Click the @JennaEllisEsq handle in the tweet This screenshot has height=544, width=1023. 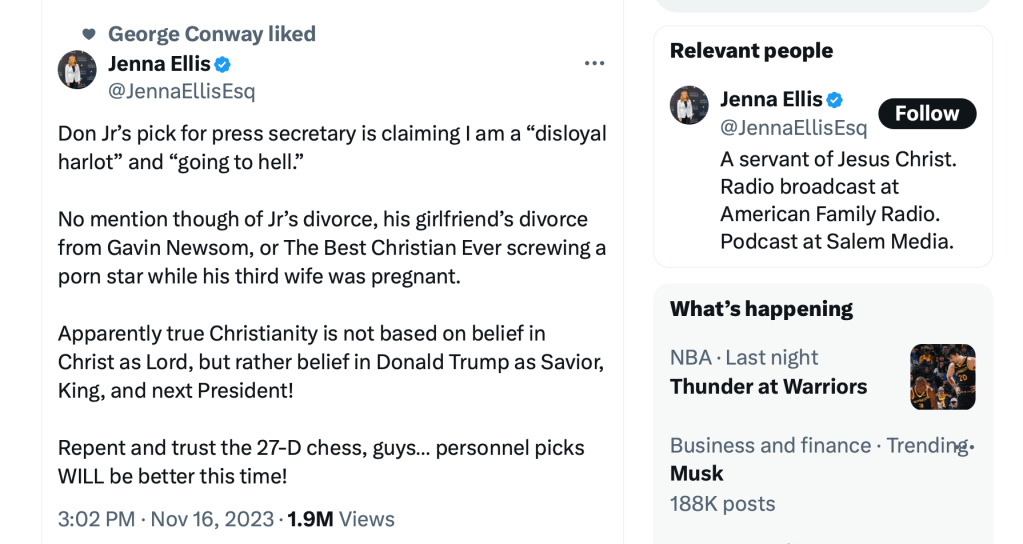tap(181, 92)
